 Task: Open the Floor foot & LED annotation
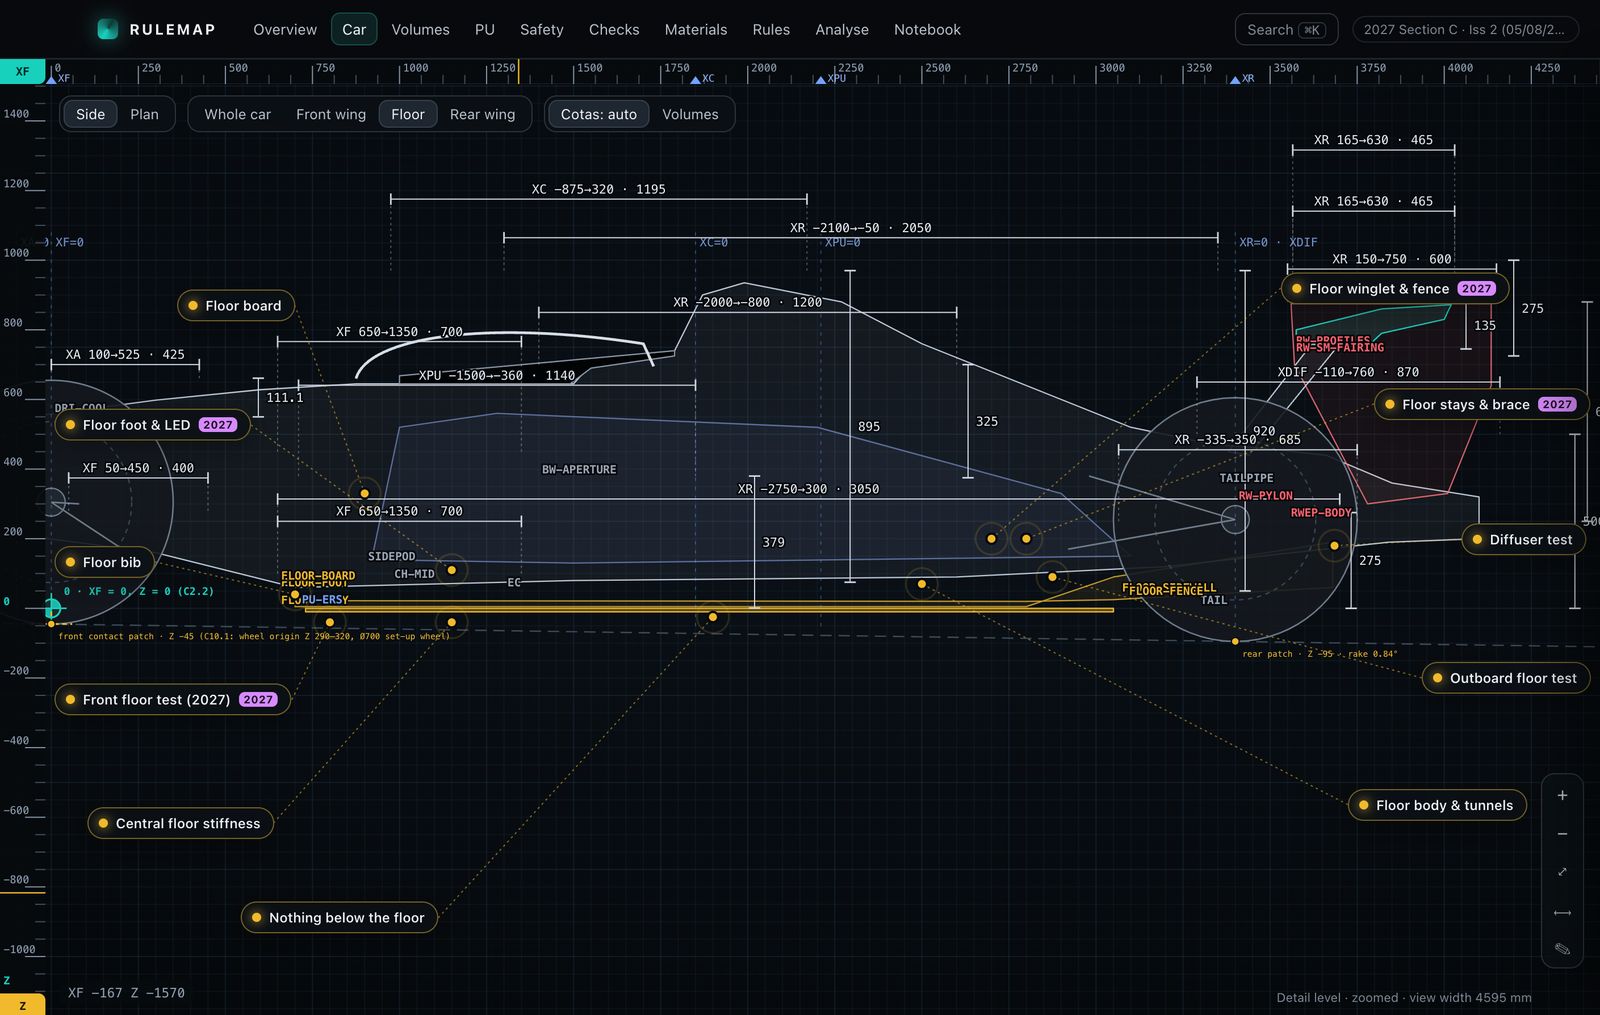(152, 424)
